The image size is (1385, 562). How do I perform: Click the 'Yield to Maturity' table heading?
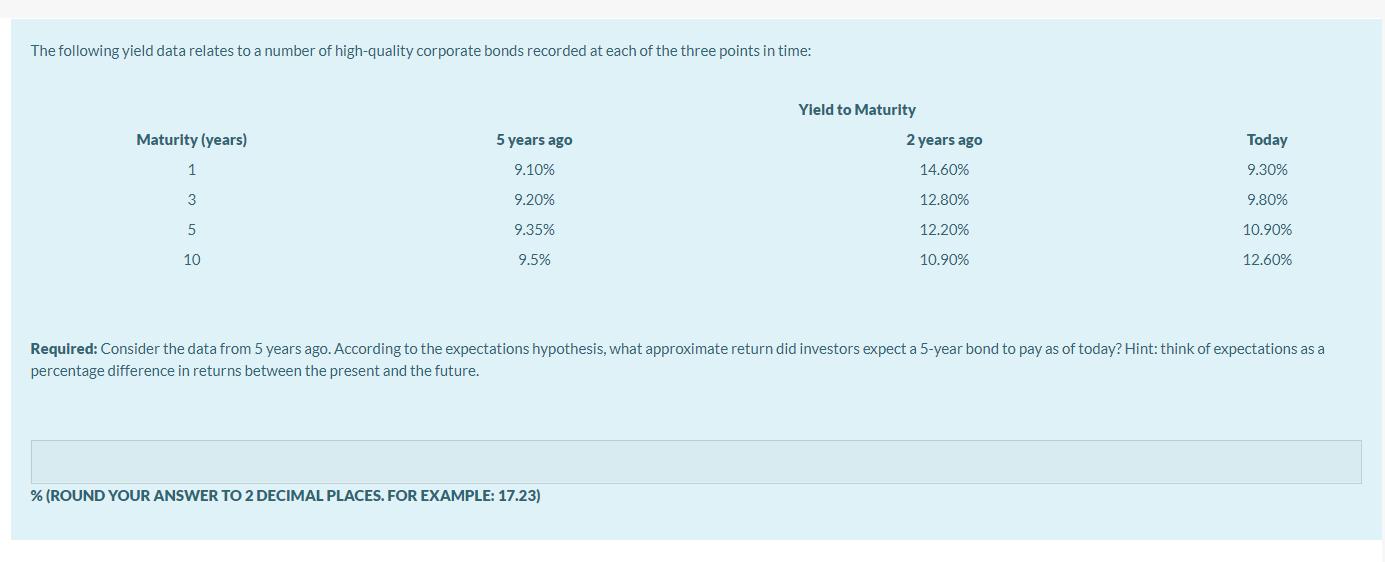857,110
